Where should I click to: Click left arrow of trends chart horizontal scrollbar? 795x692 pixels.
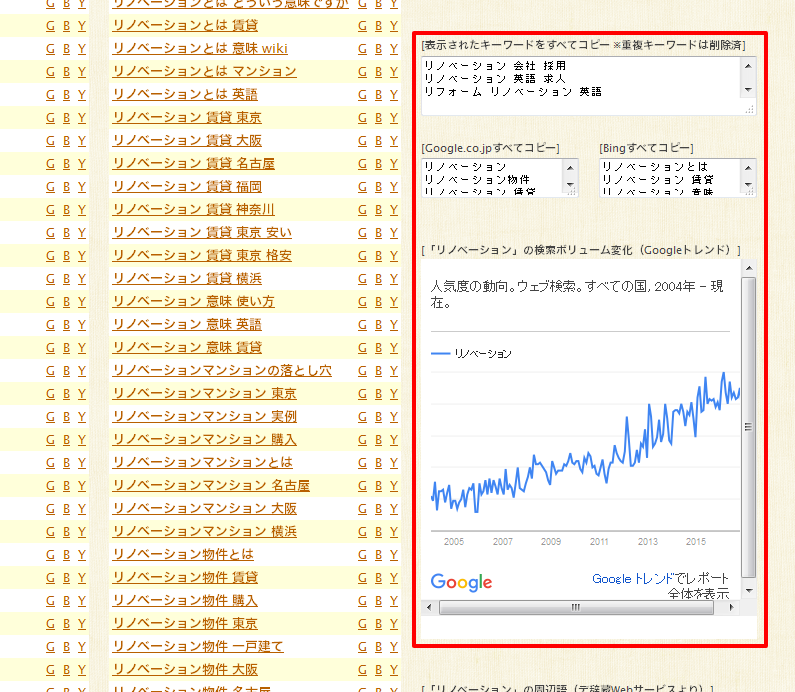click(x=429, y=607)
